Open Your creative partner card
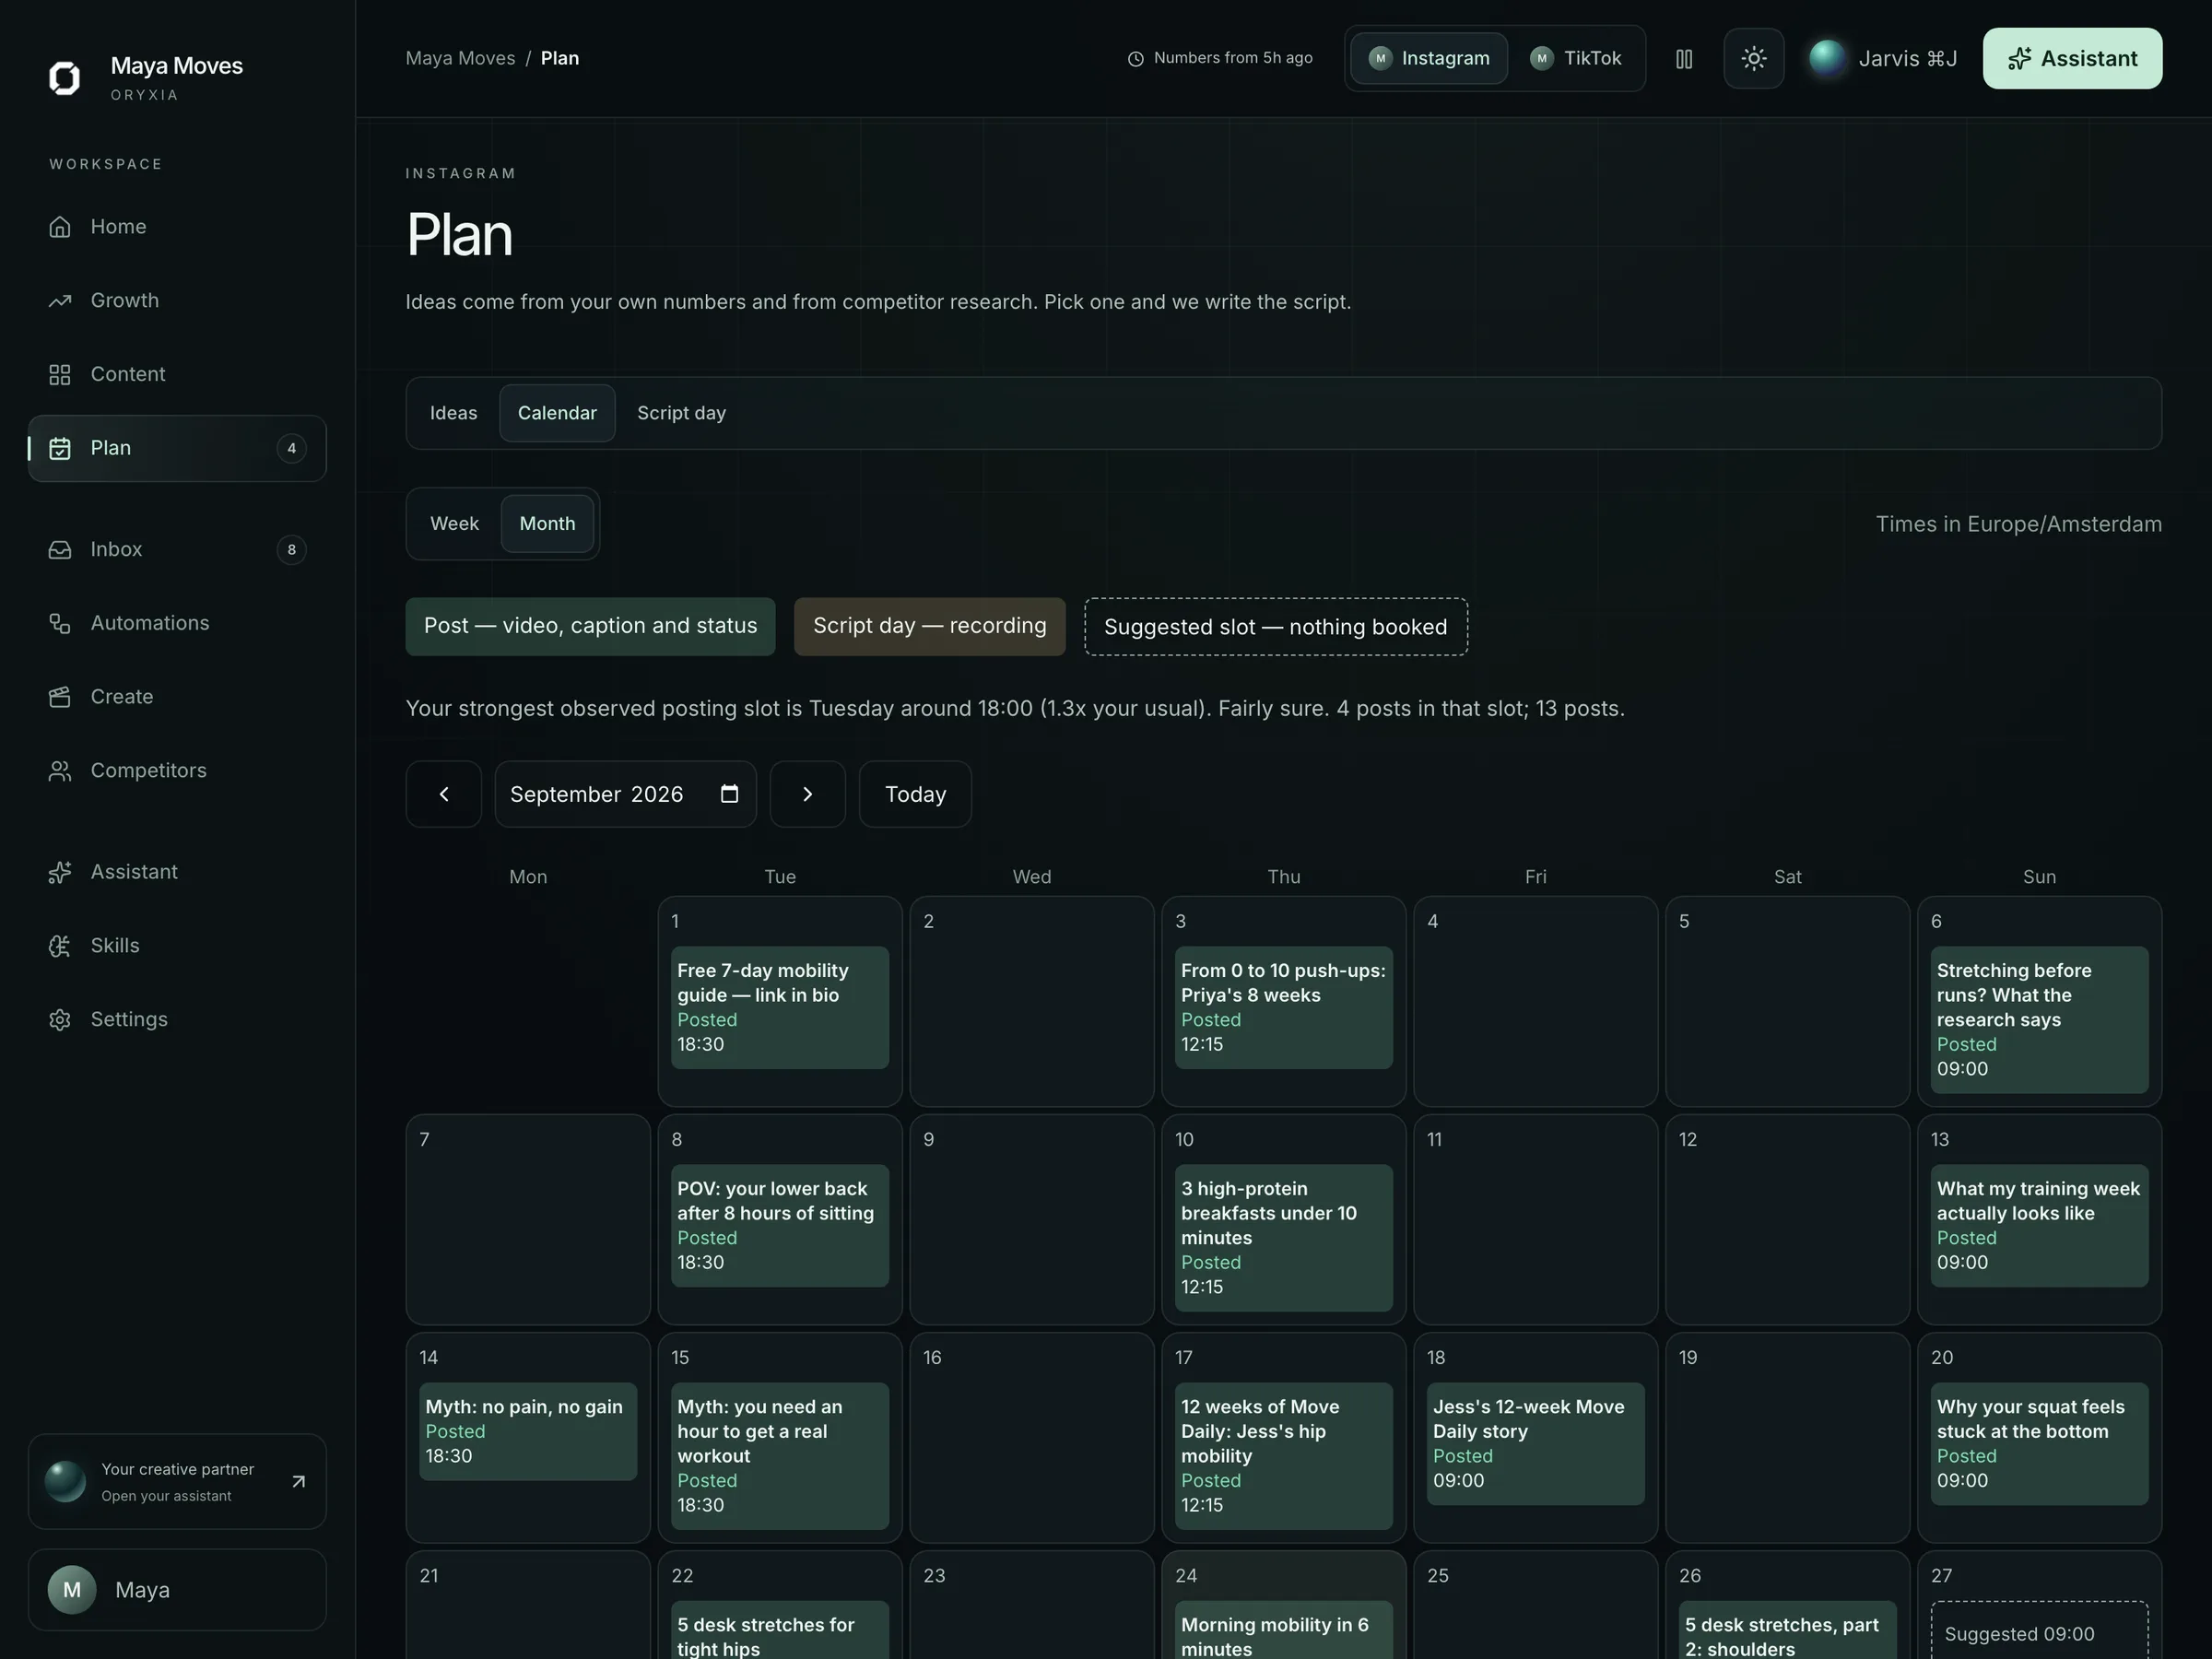 [177, 1482]
